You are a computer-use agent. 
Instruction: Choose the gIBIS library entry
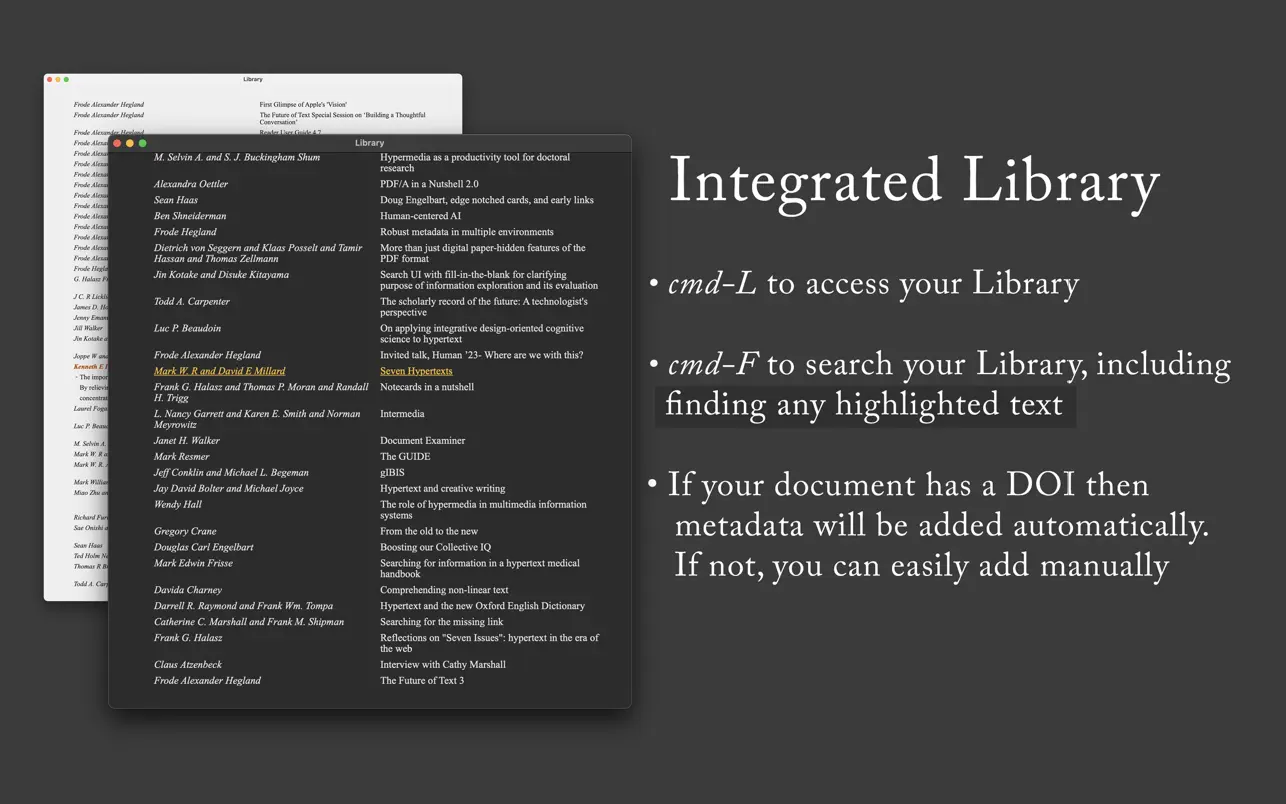coord(392,473)
